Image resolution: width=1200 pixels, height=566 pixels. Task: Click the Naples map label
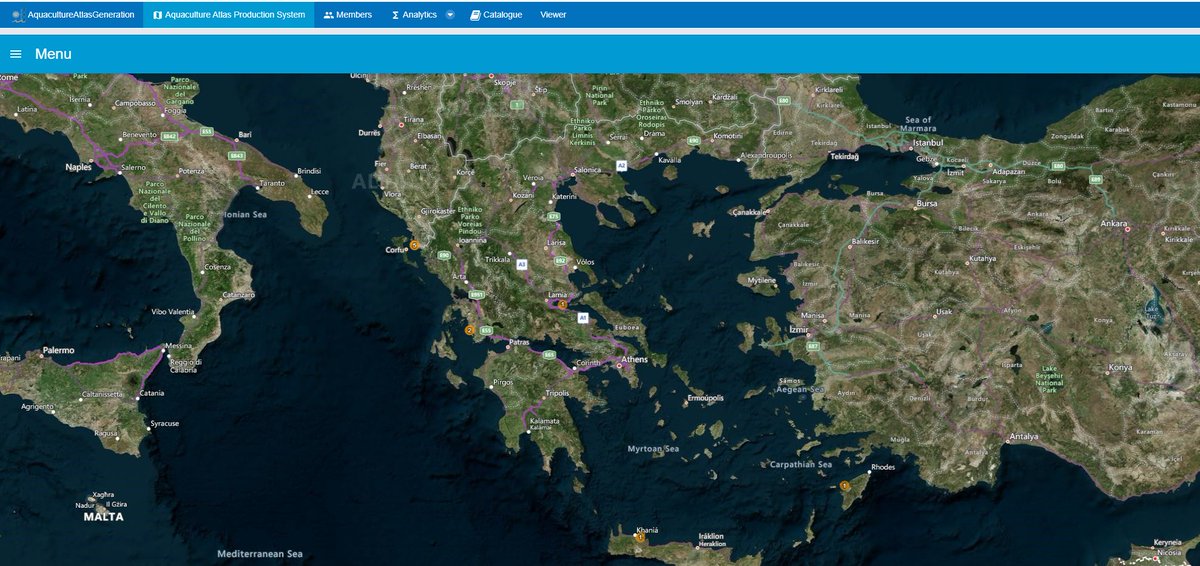pyautogui.click(x=78, y=167)
